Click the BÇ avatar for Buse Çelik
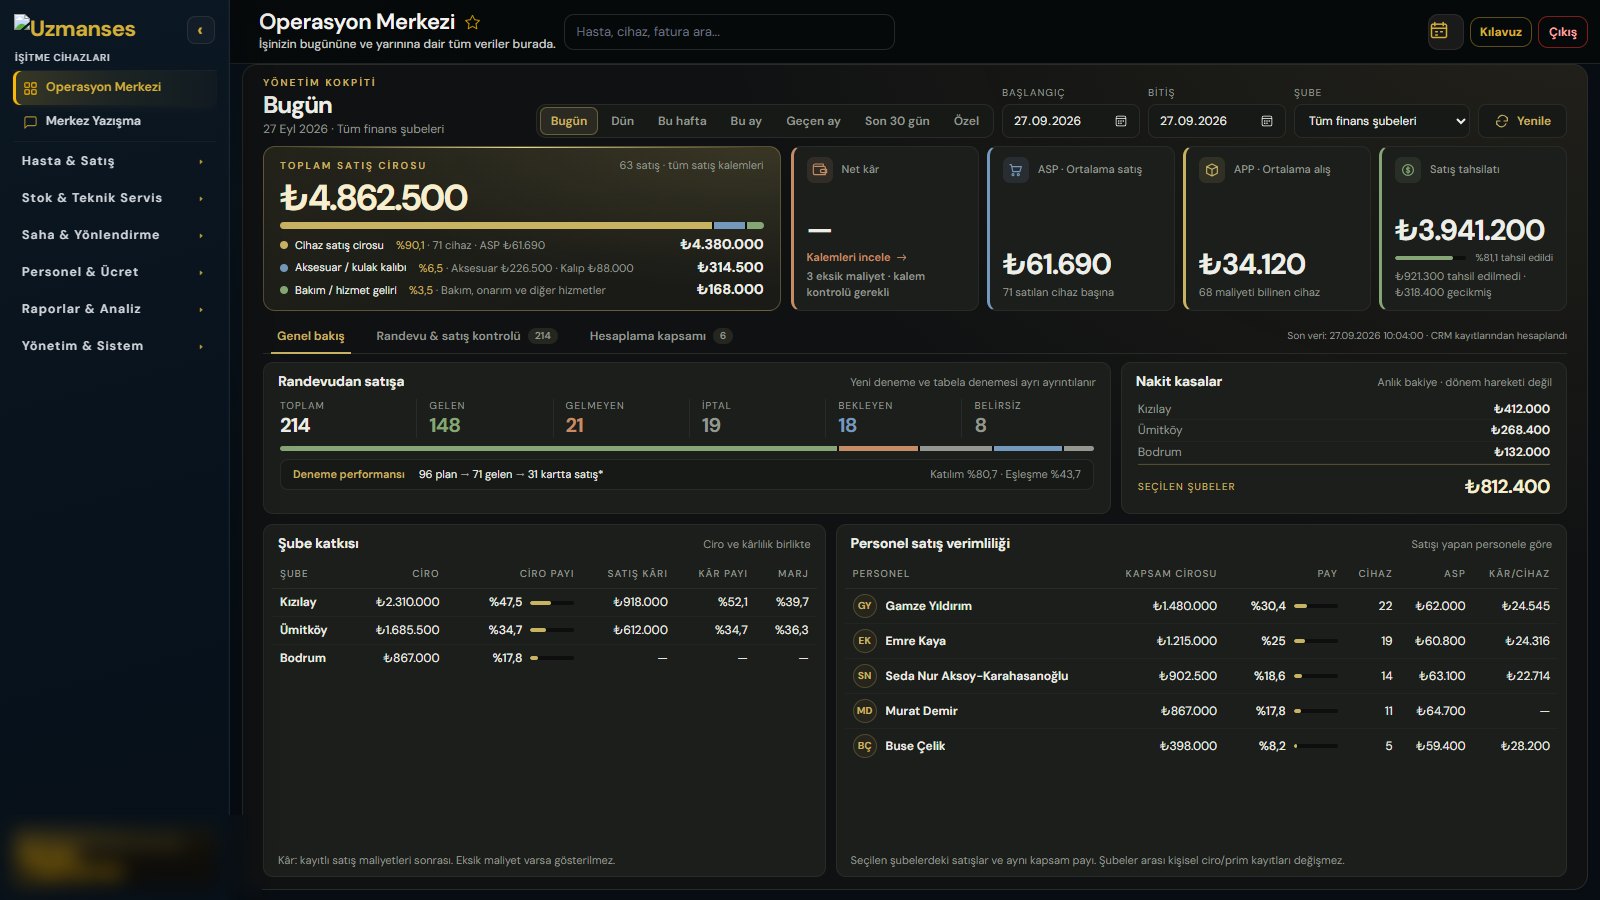This screenshot has height=900, width=1600. click(864, 746)
